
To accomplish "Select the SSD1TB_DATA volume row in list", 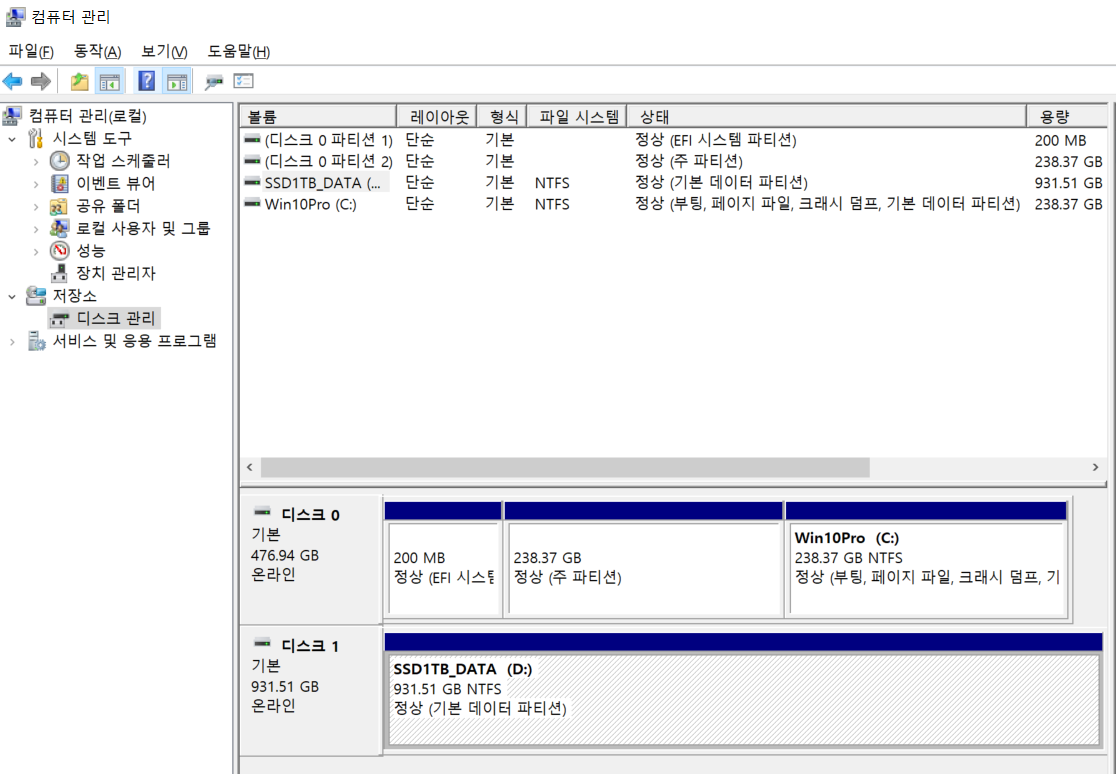I will (673, 182).
